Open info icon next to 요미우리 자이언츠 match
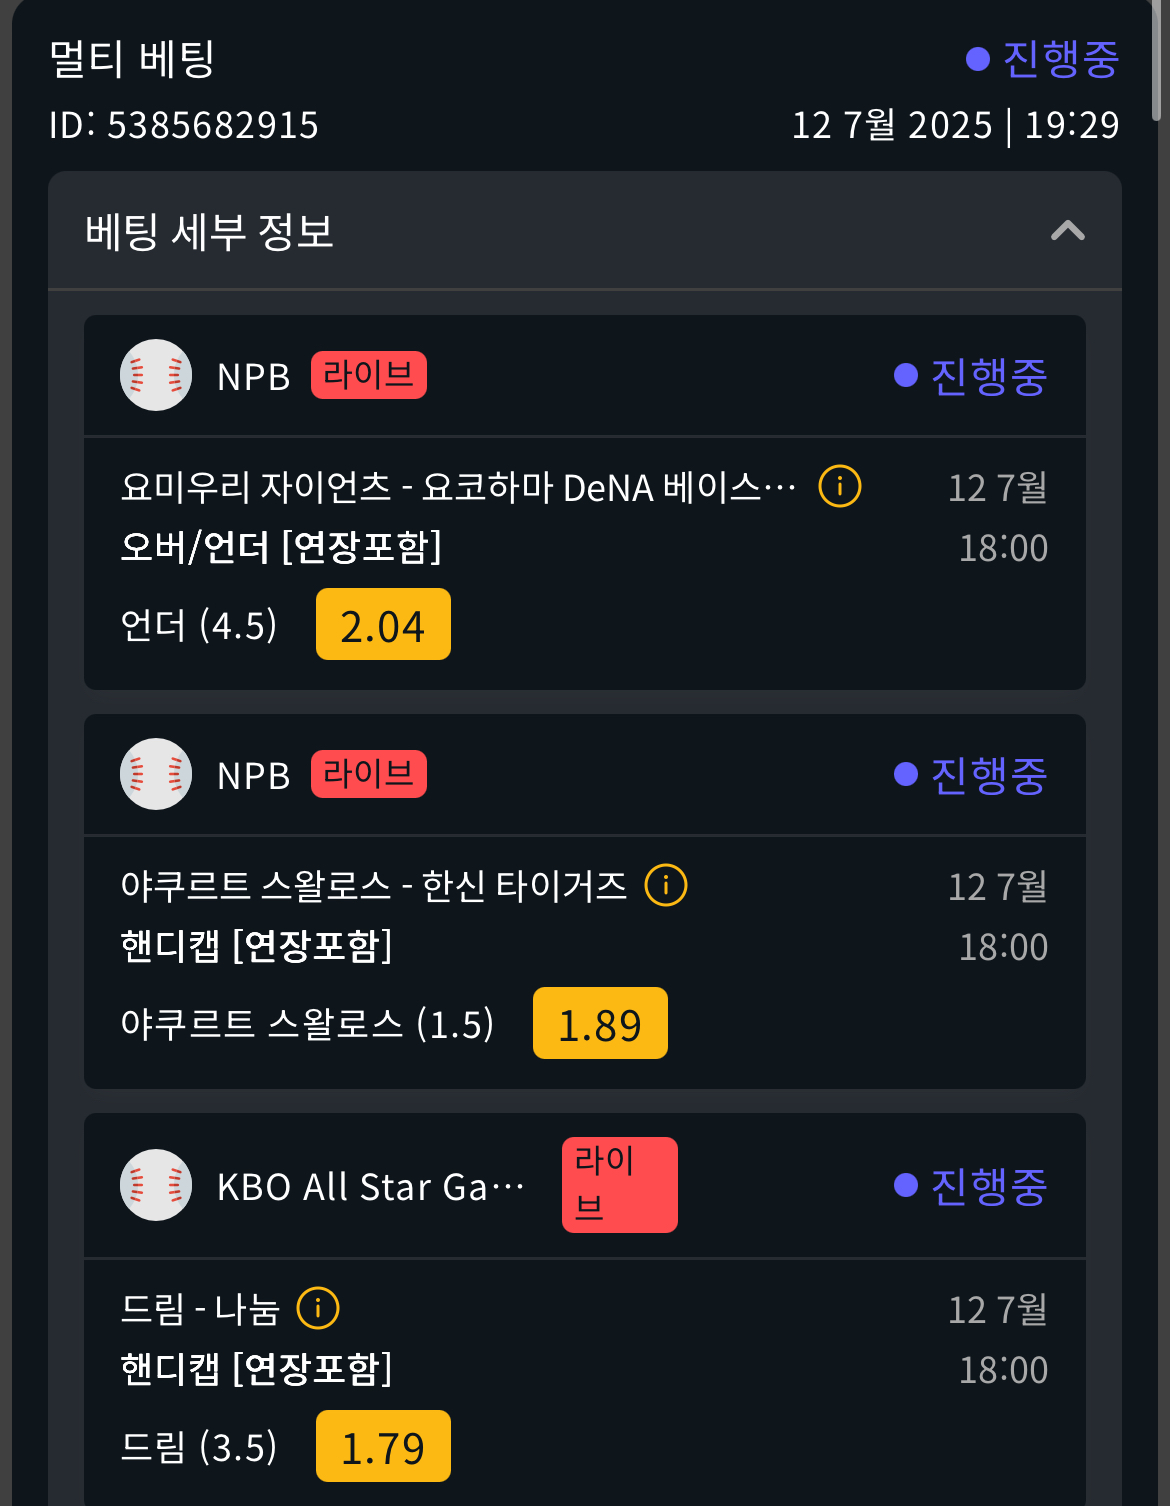This screenshot has width=1170, height=1506. pyautogui.click(x=840, y=487)
